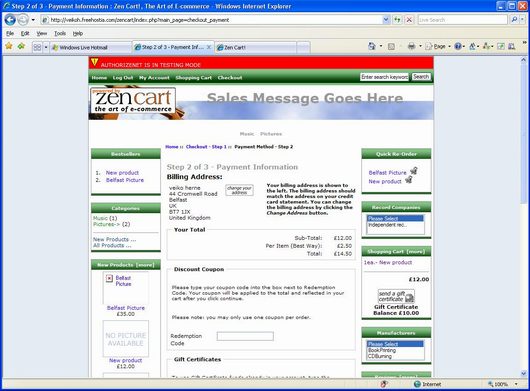
Task: Click the site search keywords field
Action: click(384, 77)
